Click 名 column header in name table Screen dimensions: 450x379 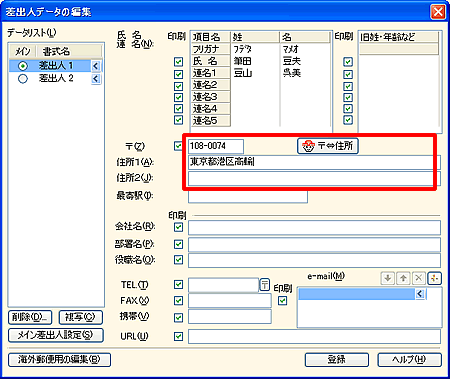[305, 37]
